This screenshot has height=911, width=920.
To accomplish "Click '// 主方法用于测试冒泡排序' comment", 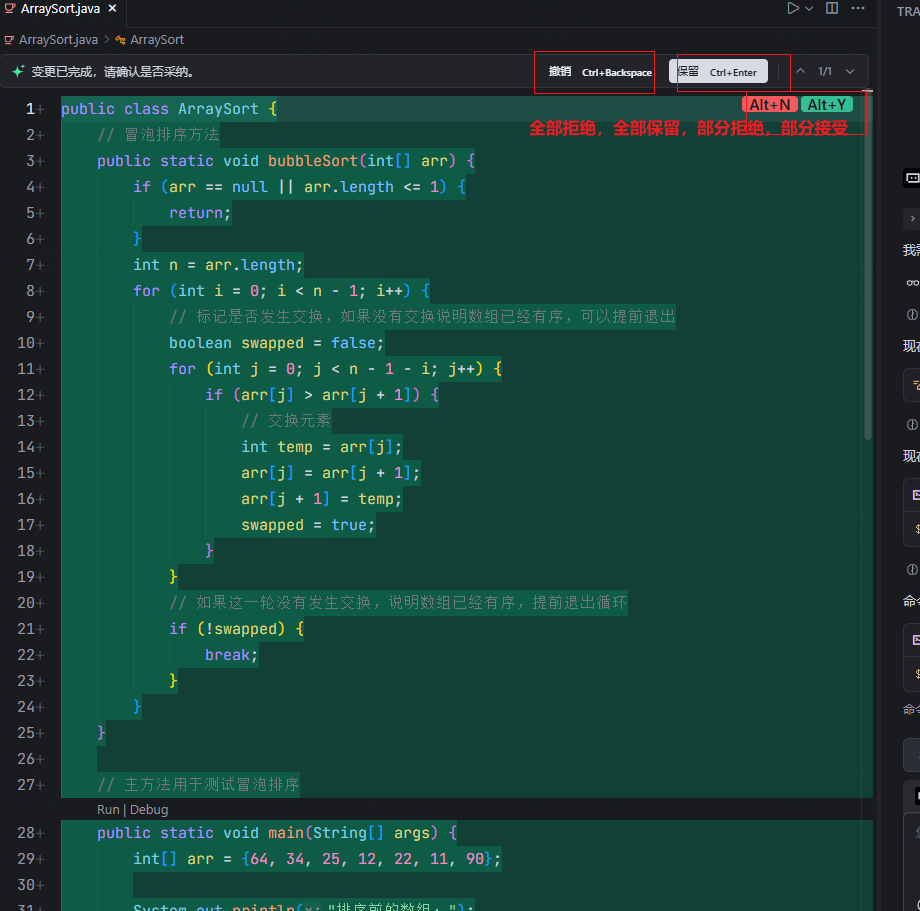I will point(198,785).
